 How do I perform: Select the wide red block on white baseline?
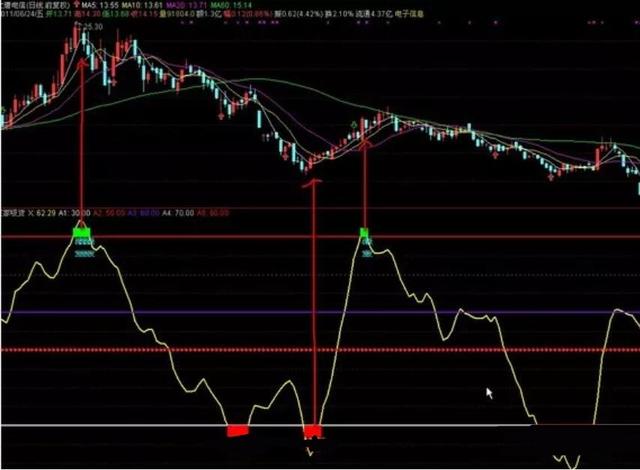point(238,431)
